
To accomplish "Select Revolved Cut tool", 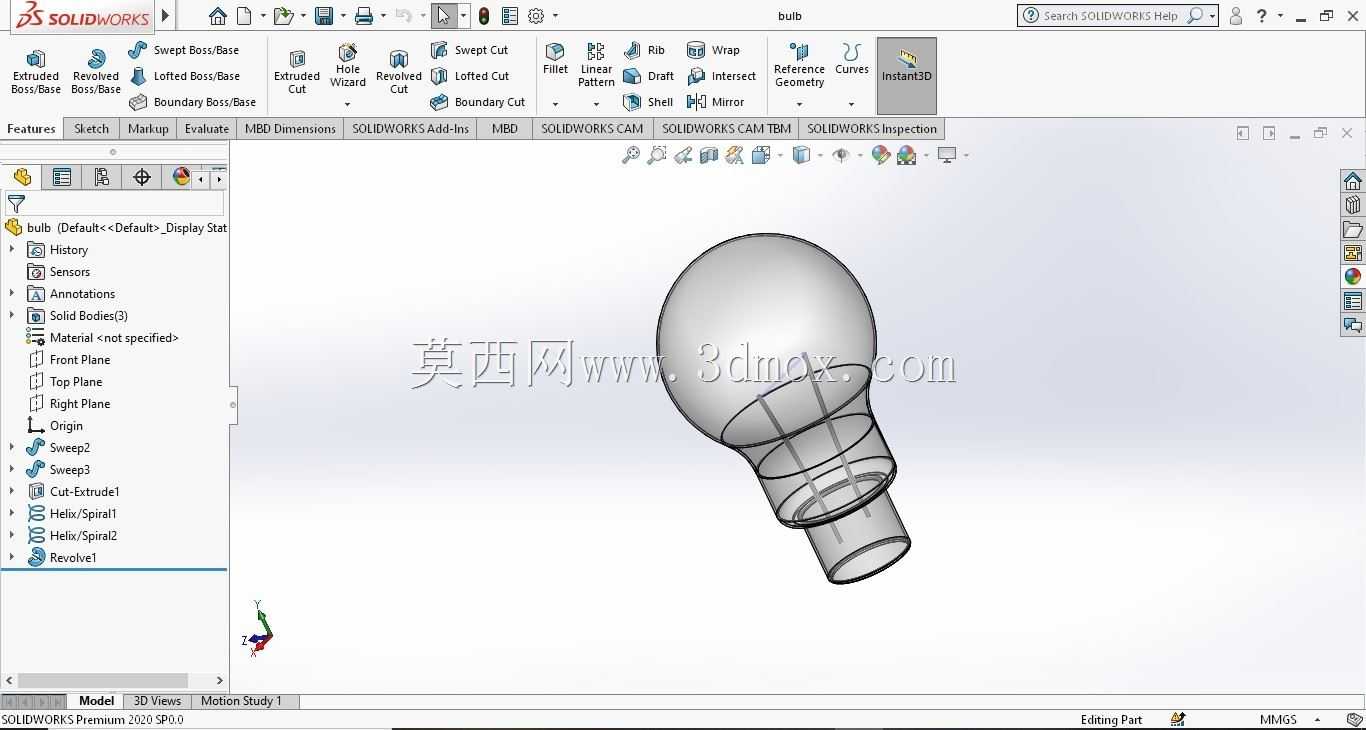I will point(399,71).
